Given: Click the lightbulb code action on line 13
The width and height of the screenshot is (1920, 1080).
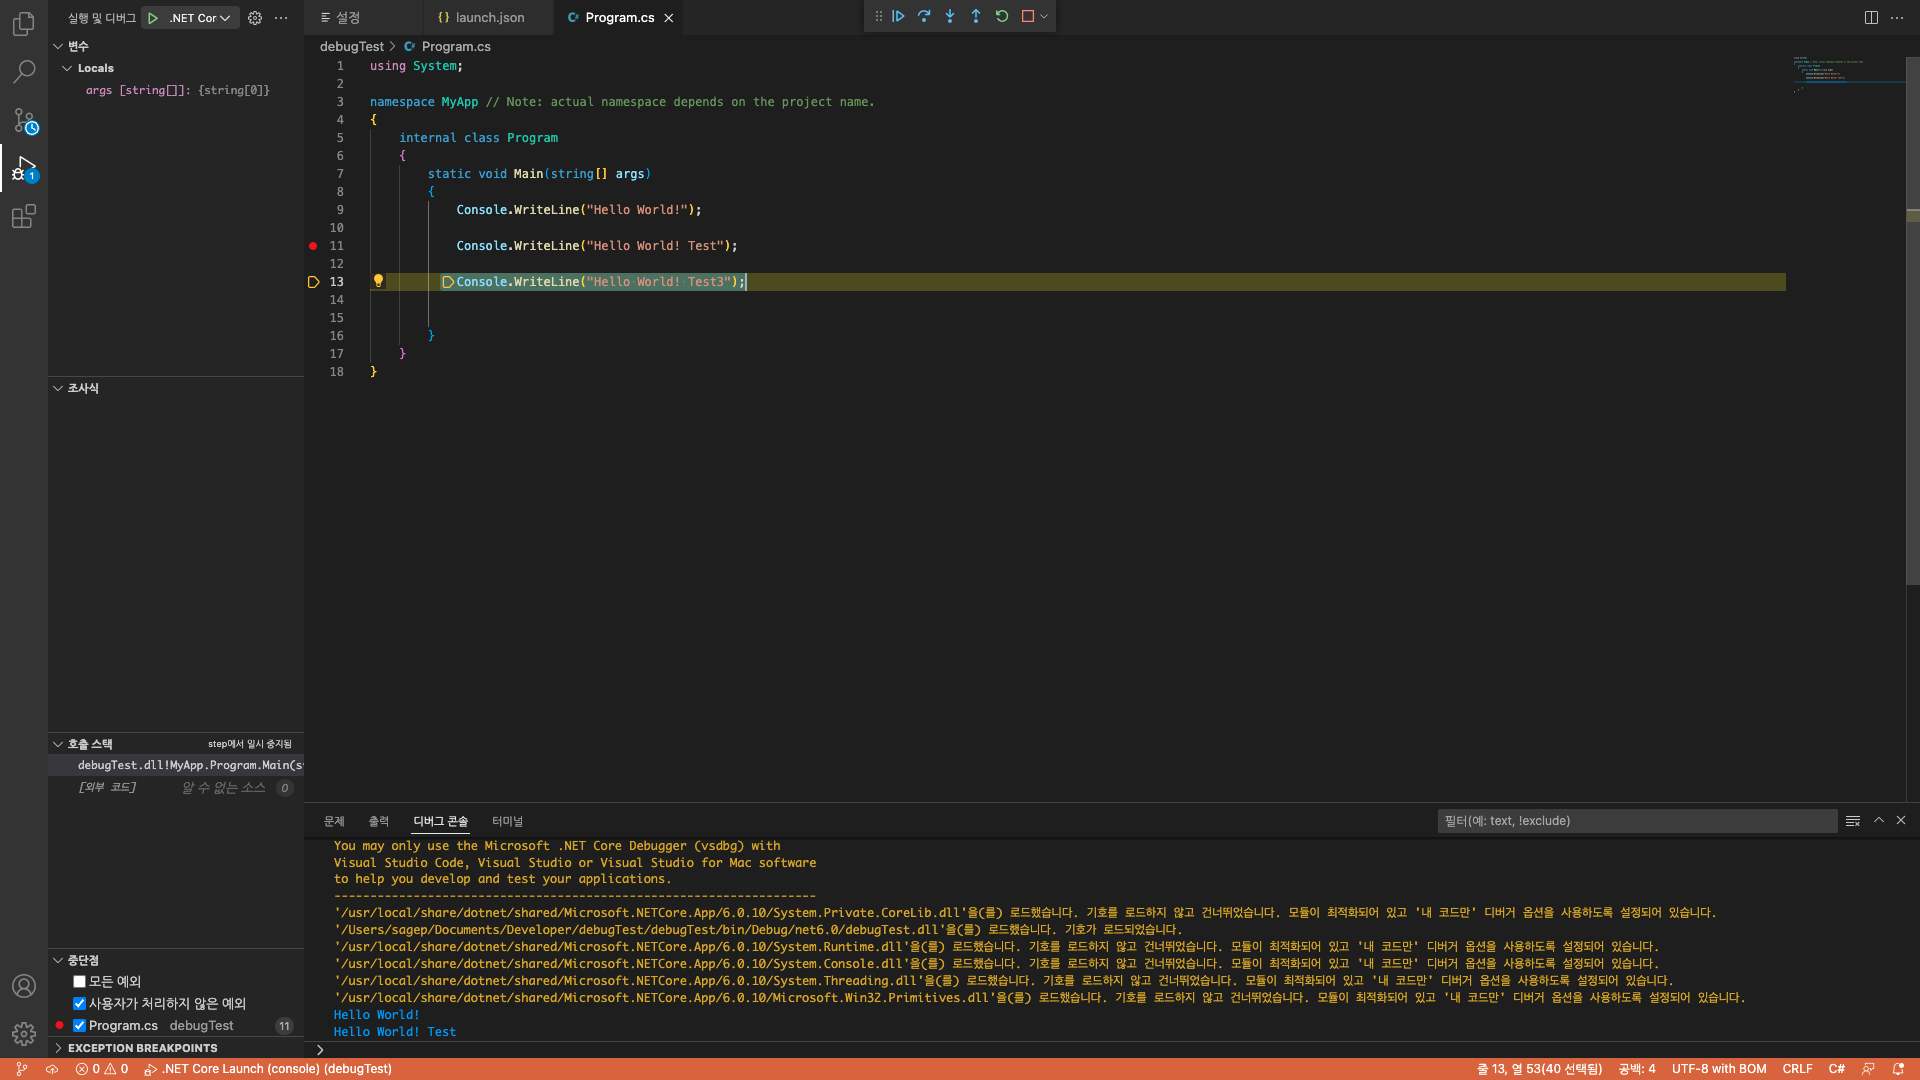Looking at the screenshot, I should coord(378,281).
